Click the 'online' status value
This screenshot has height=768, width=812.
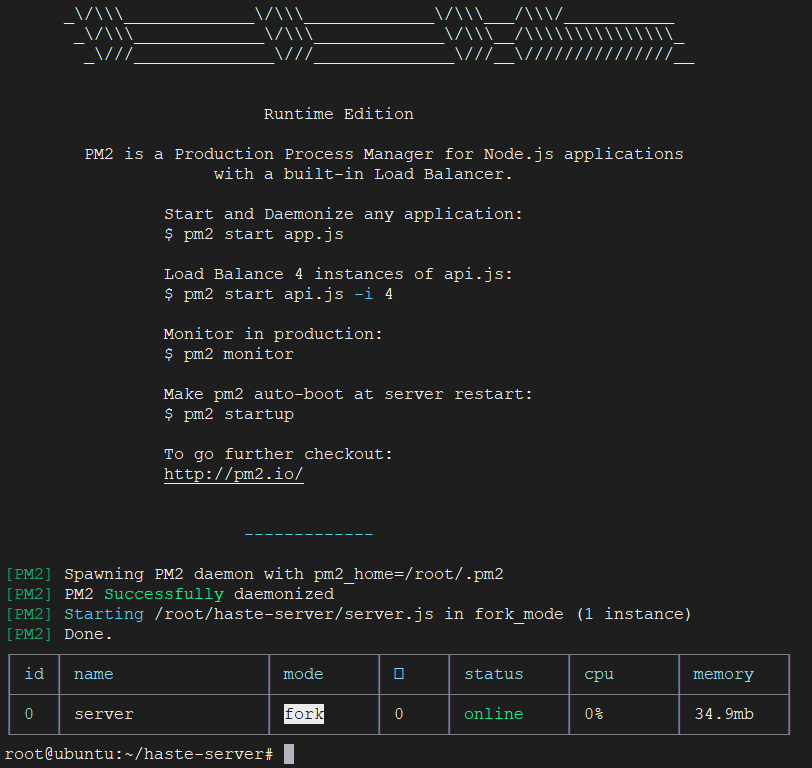pyautogui.click(x=494, y=714)
